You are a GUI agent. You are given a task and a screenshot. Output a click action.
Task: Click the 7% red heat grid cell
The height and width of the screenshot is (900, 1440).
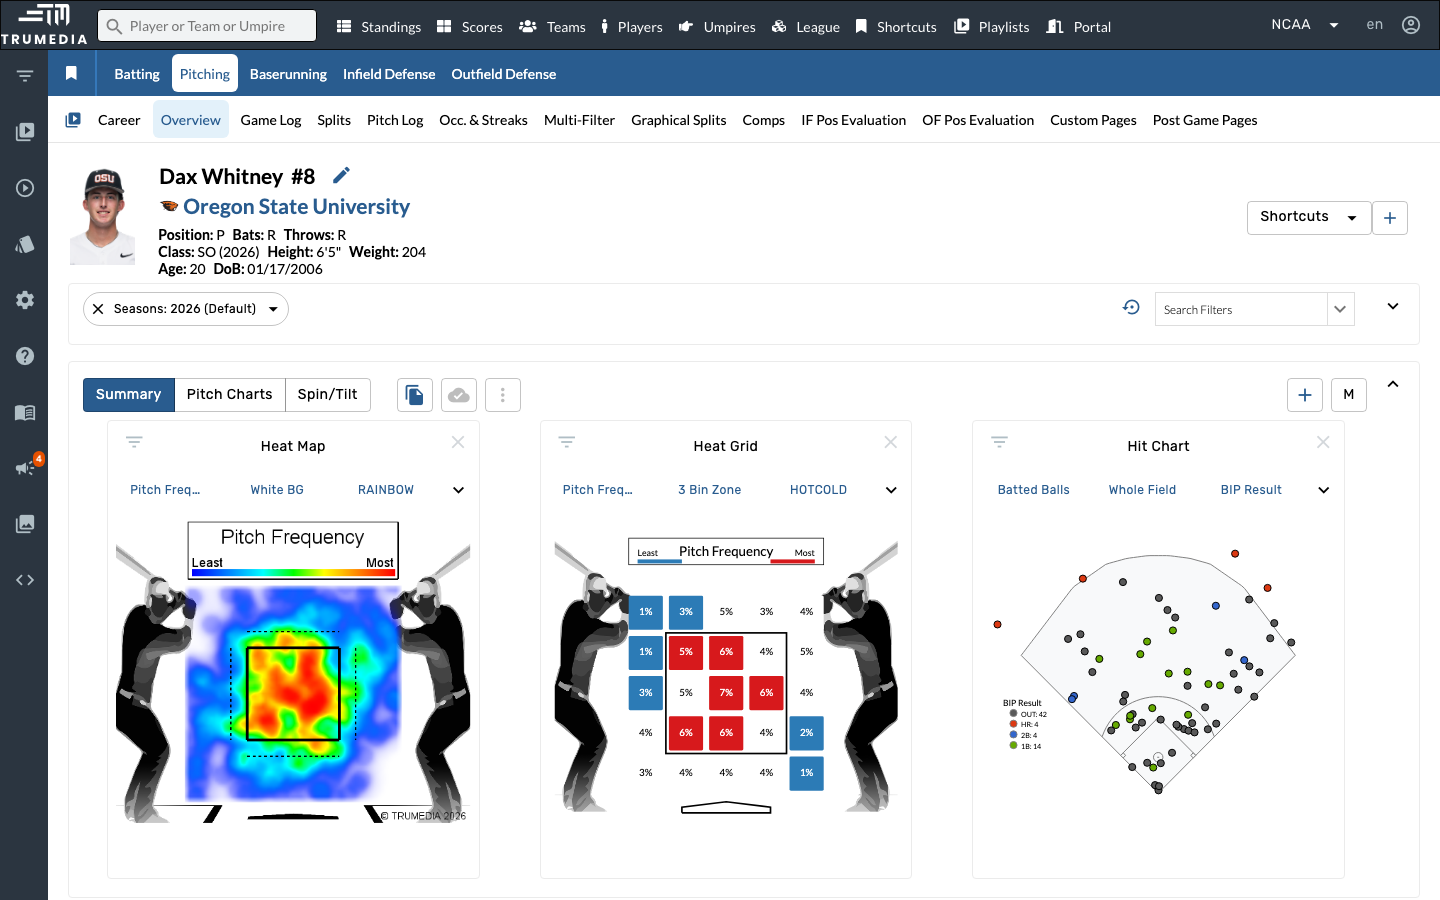[x=726, y=692]
